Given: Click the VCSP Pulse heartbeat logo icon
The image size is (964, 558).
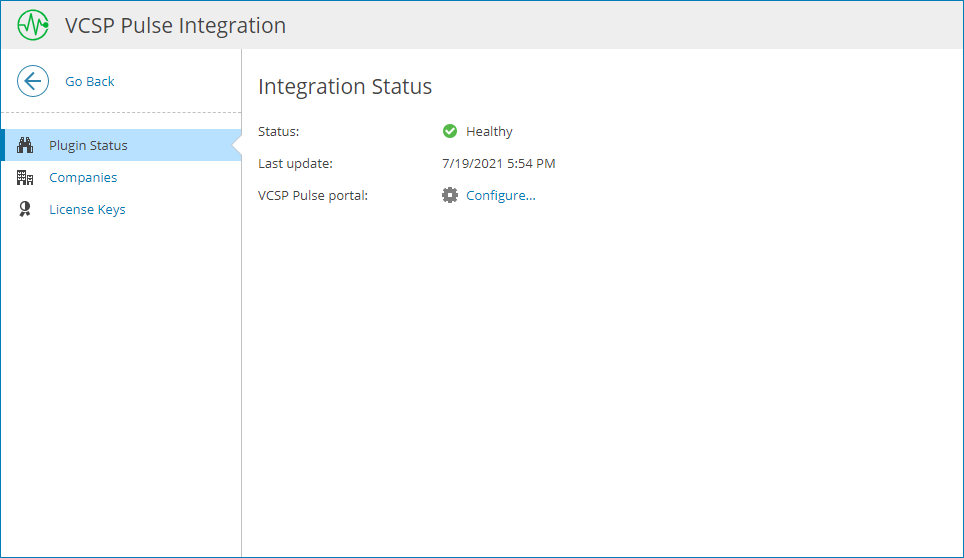Looking at the screenshot, I should tap(33, 25).
